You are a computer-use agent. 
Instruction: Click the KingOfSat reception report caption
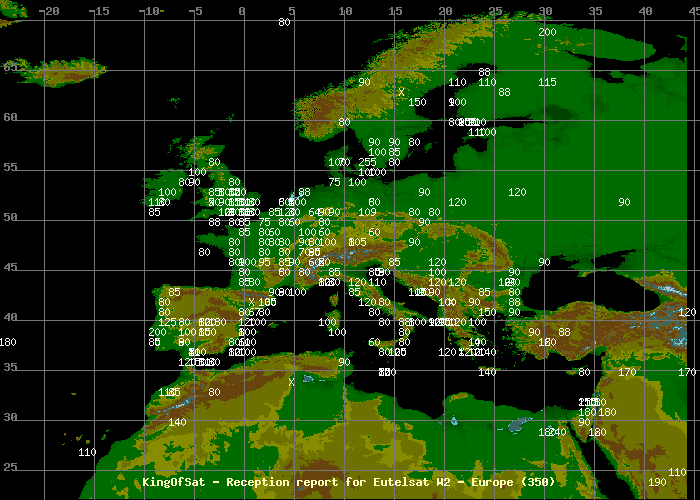coord(349,483)
